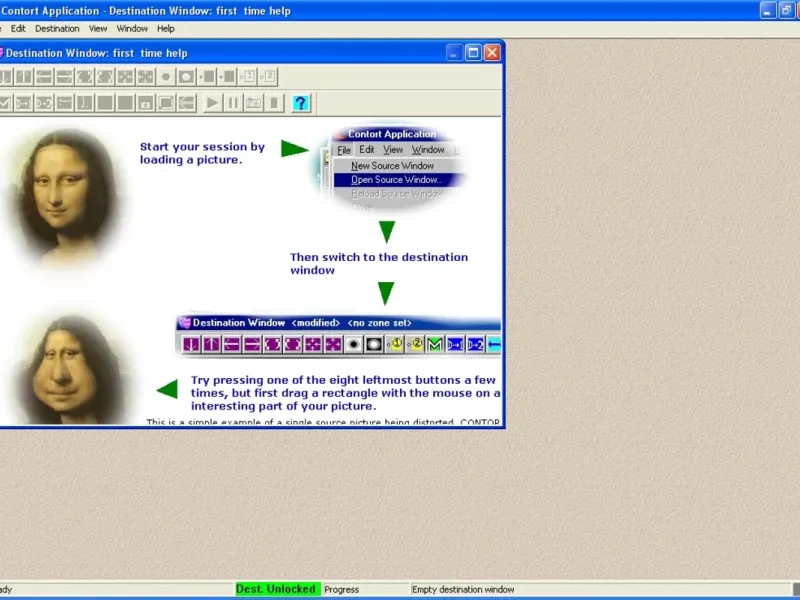Click the Progress field in status bar
800x600 pixels.
365,589
